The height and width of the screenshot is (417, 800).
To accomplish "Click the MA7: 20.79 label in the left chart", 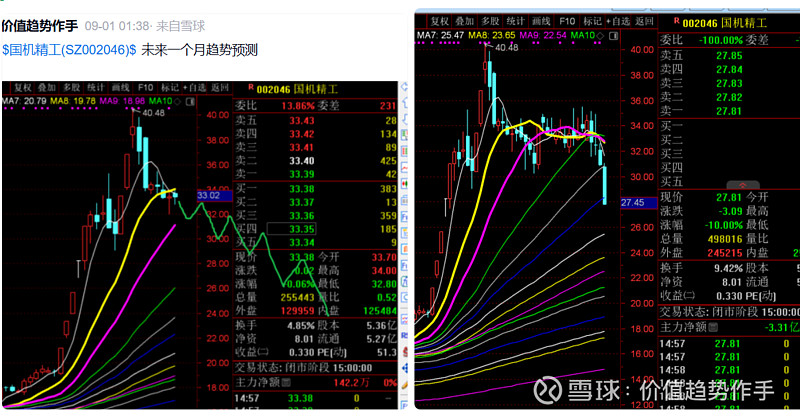I will 24,101.
